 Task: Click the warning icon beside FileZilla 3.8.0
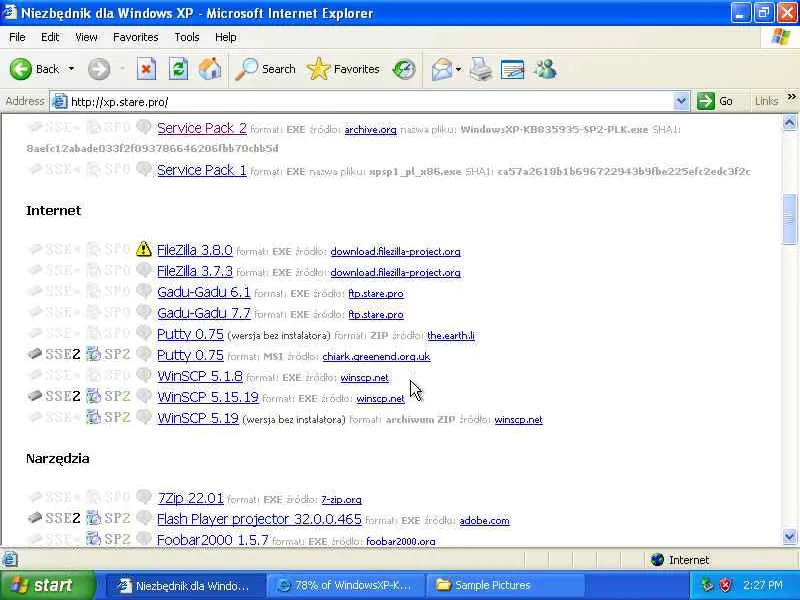144,248
